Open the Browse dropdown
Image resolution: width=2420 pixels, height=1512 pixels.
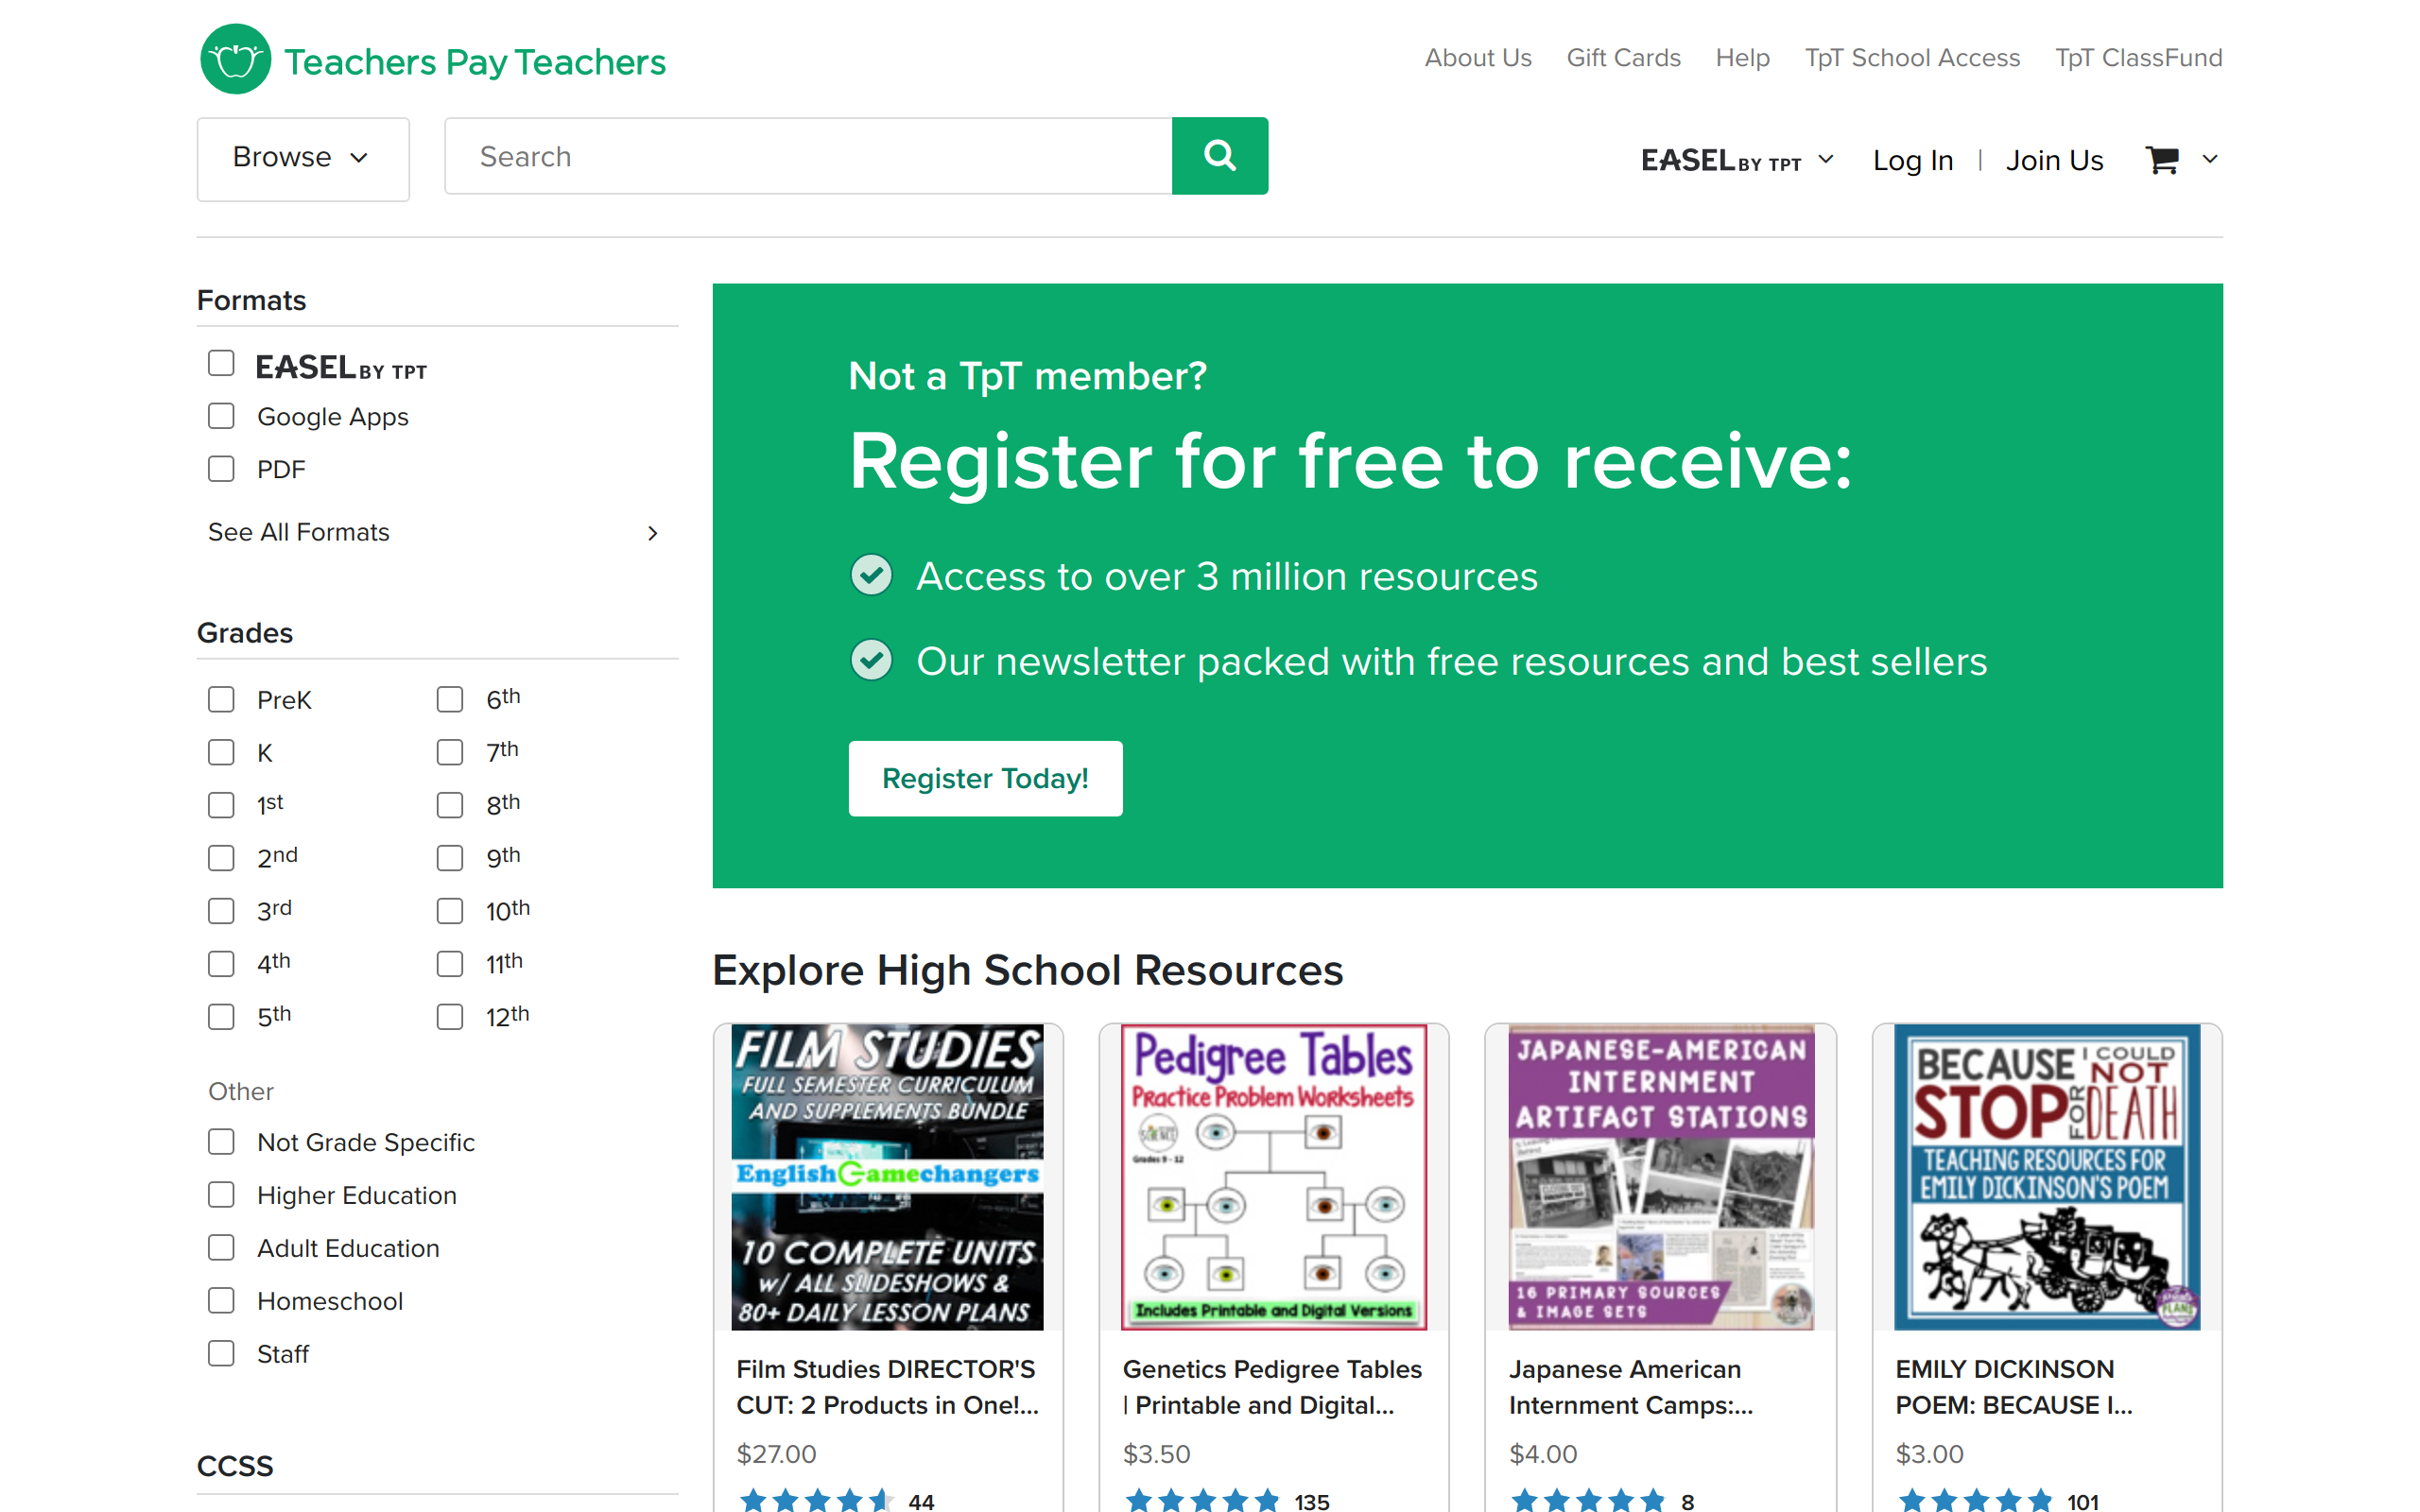302,158
